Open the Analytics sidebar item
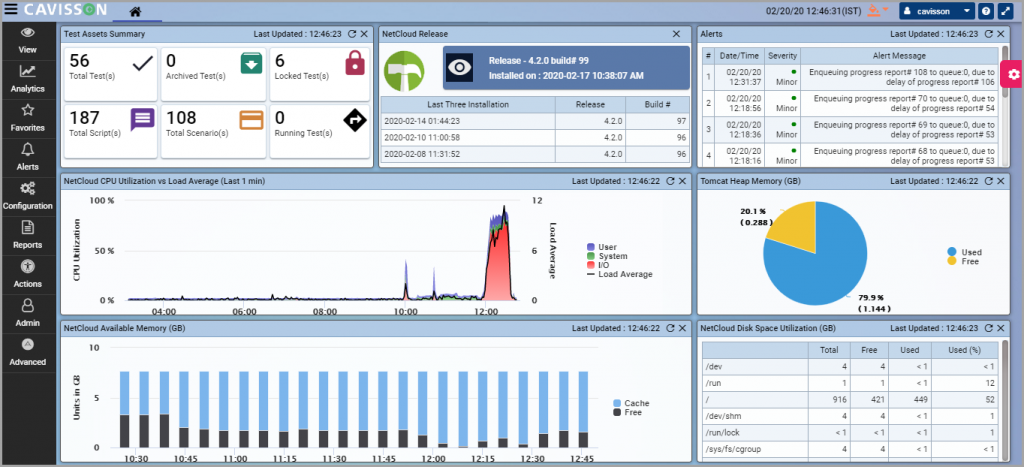The width and height of the screenshot is (1024, 467). (x=27, y=80)
